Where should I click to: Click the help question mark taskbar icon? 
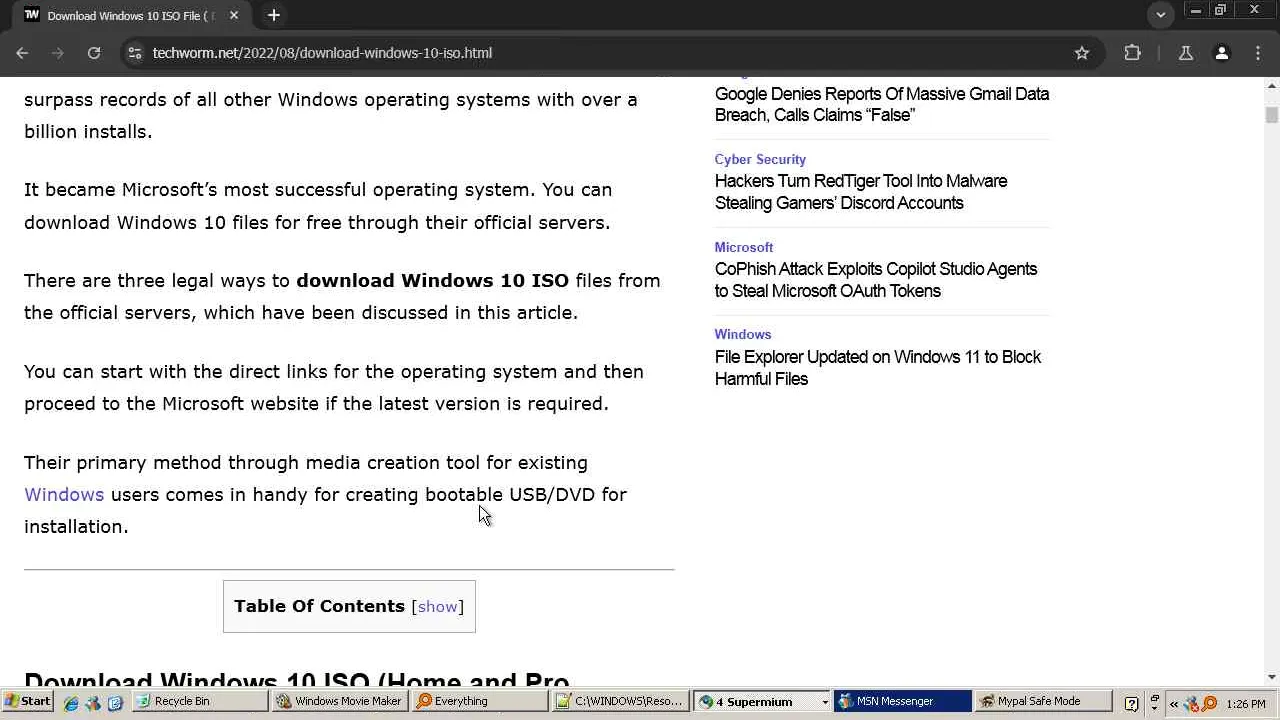click(1131, 703)
